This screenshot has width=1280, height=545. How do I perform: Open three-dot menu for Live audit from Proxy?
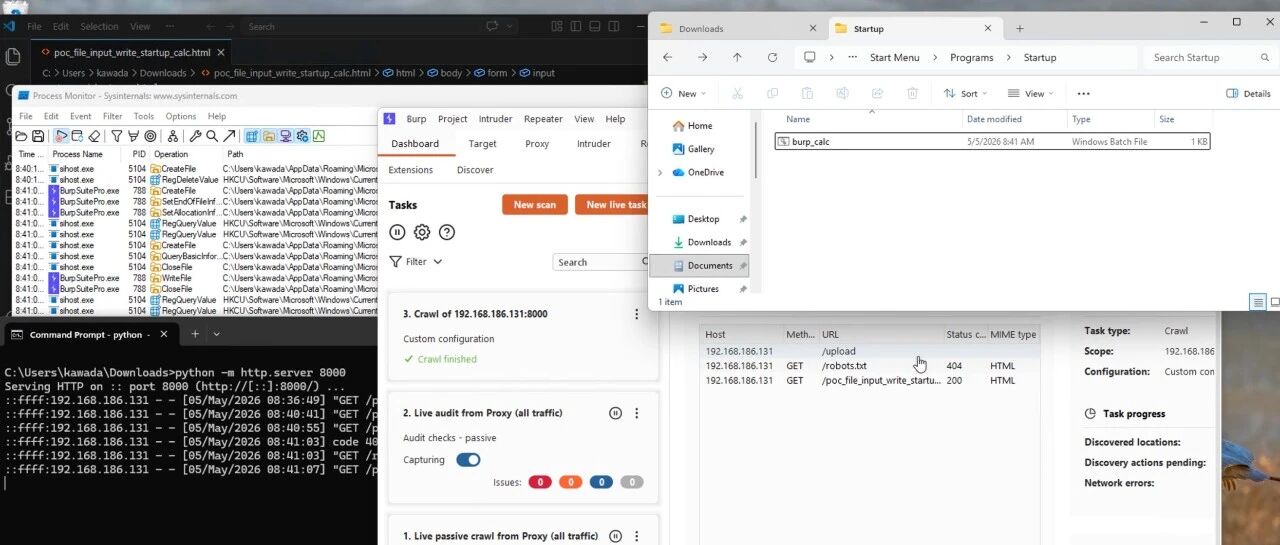pyautogui.click(x=636, y=413)
